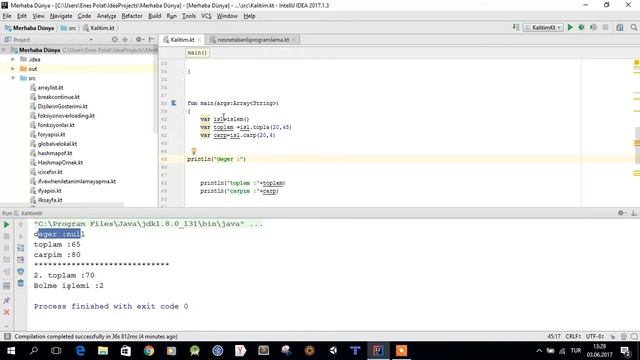This screenshot has height=360, width=640.
Task: Click the src breadcrumb
Action: click(68, 28)
